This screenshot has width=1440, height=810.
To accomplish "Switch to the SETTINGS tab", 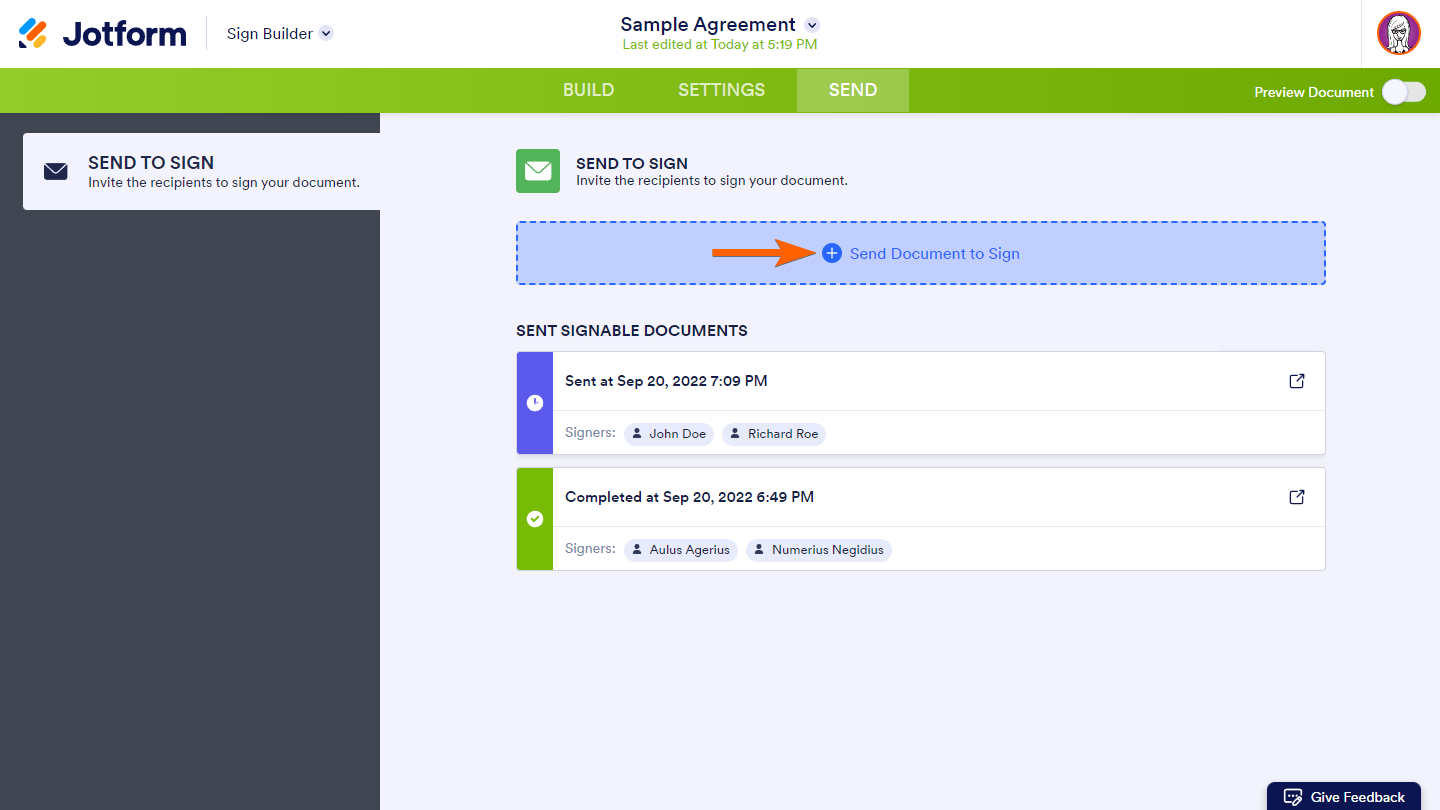I will point(722,90).
